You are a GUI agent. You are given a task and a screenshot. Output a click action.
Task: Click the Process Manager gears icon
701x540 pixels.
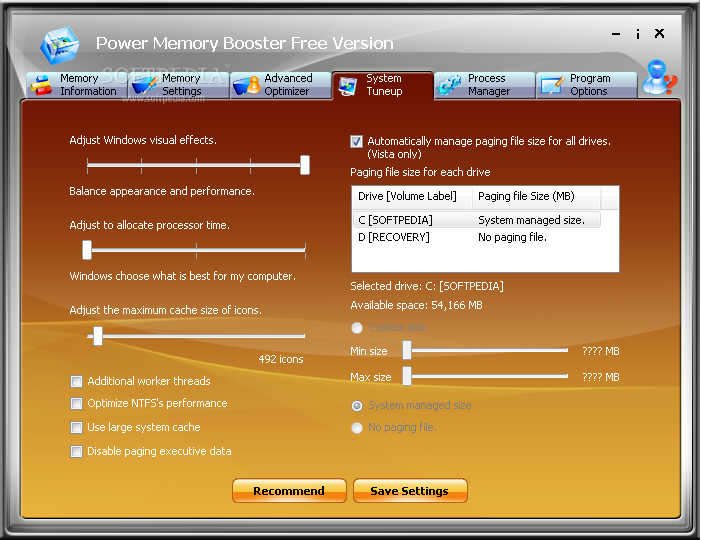pyautogui.click(x=449, y=85)
